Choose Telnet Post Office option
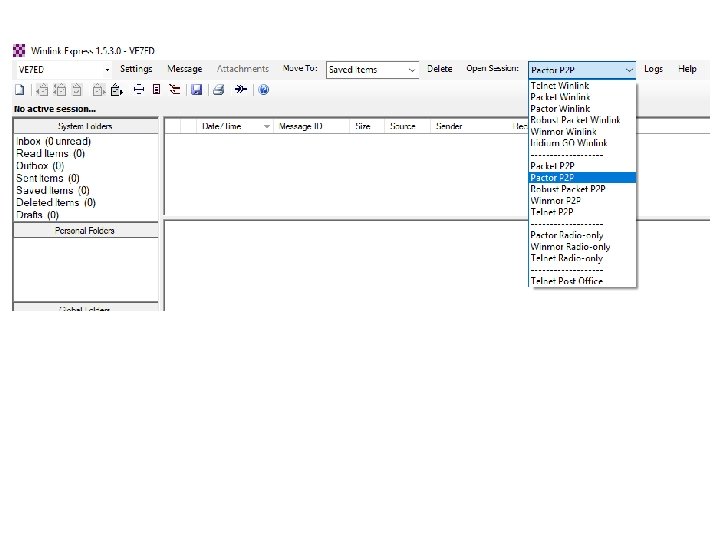Image resolution: width=720 pixels, height=540 pixels. 582,281
